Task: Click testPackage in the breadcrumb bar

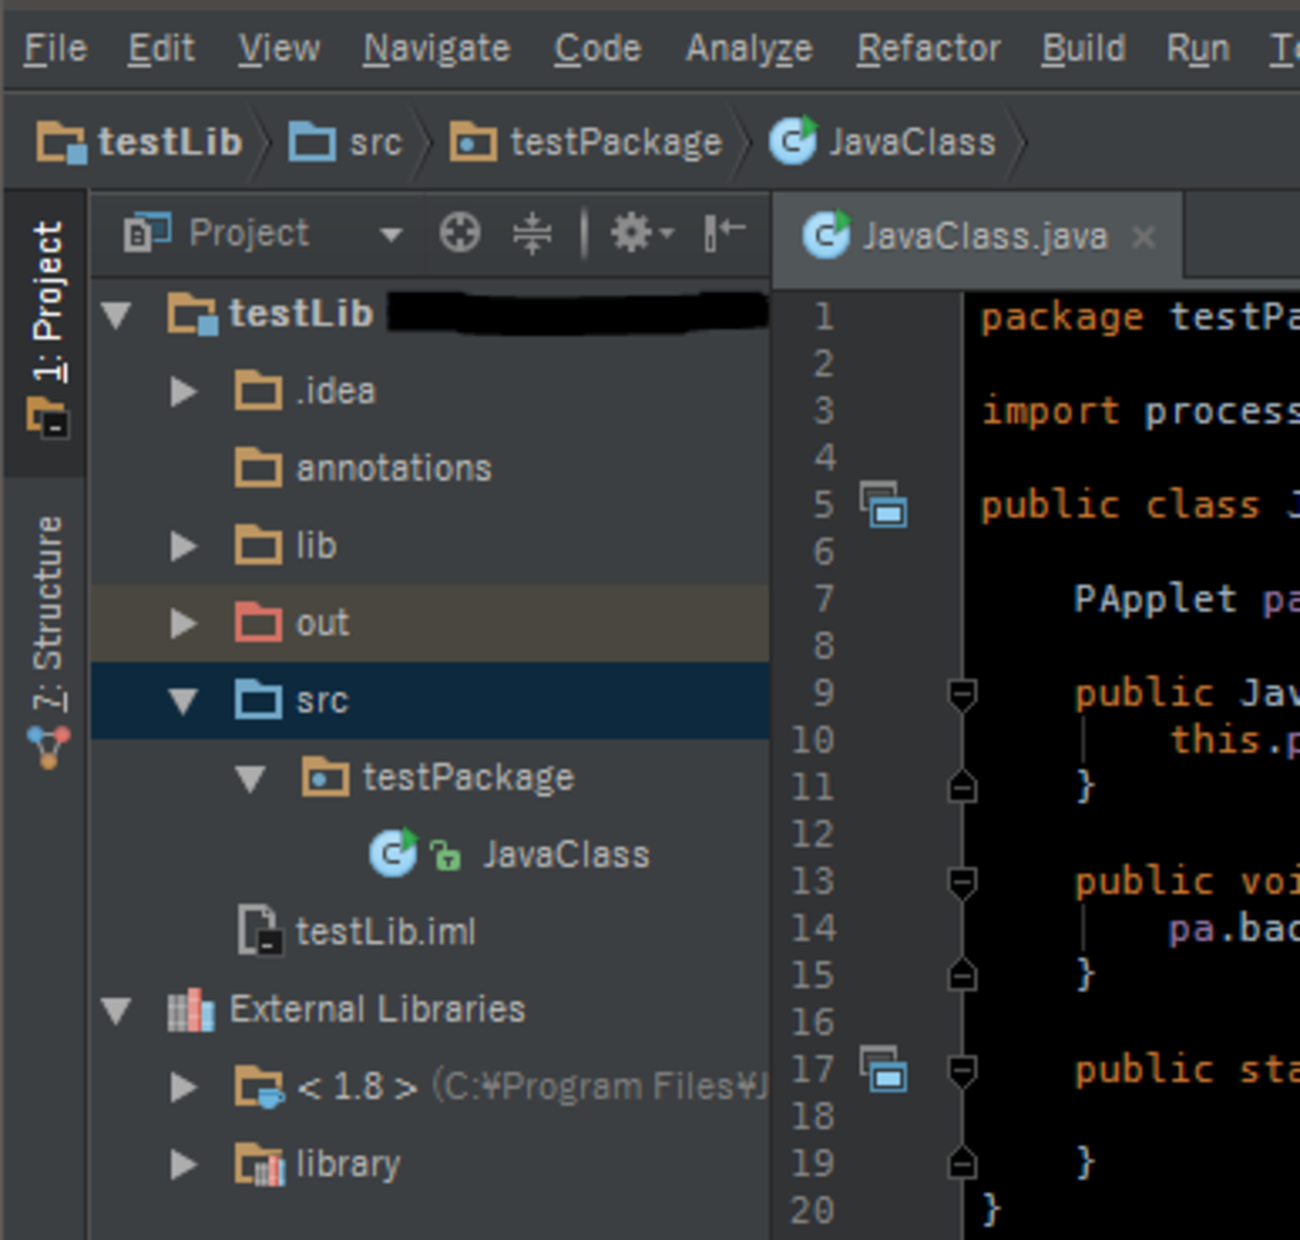Action: click(614, 142)
